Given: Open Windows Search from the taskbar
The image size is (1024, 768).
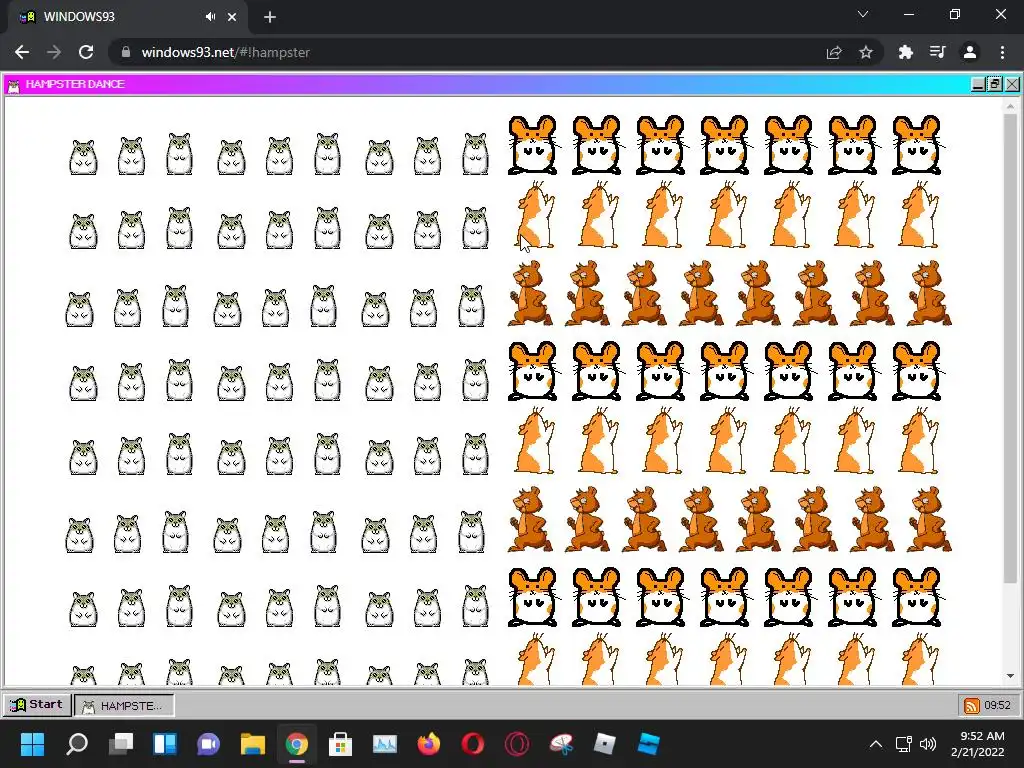Looking at the screenshot, I should tap(77, 744).
